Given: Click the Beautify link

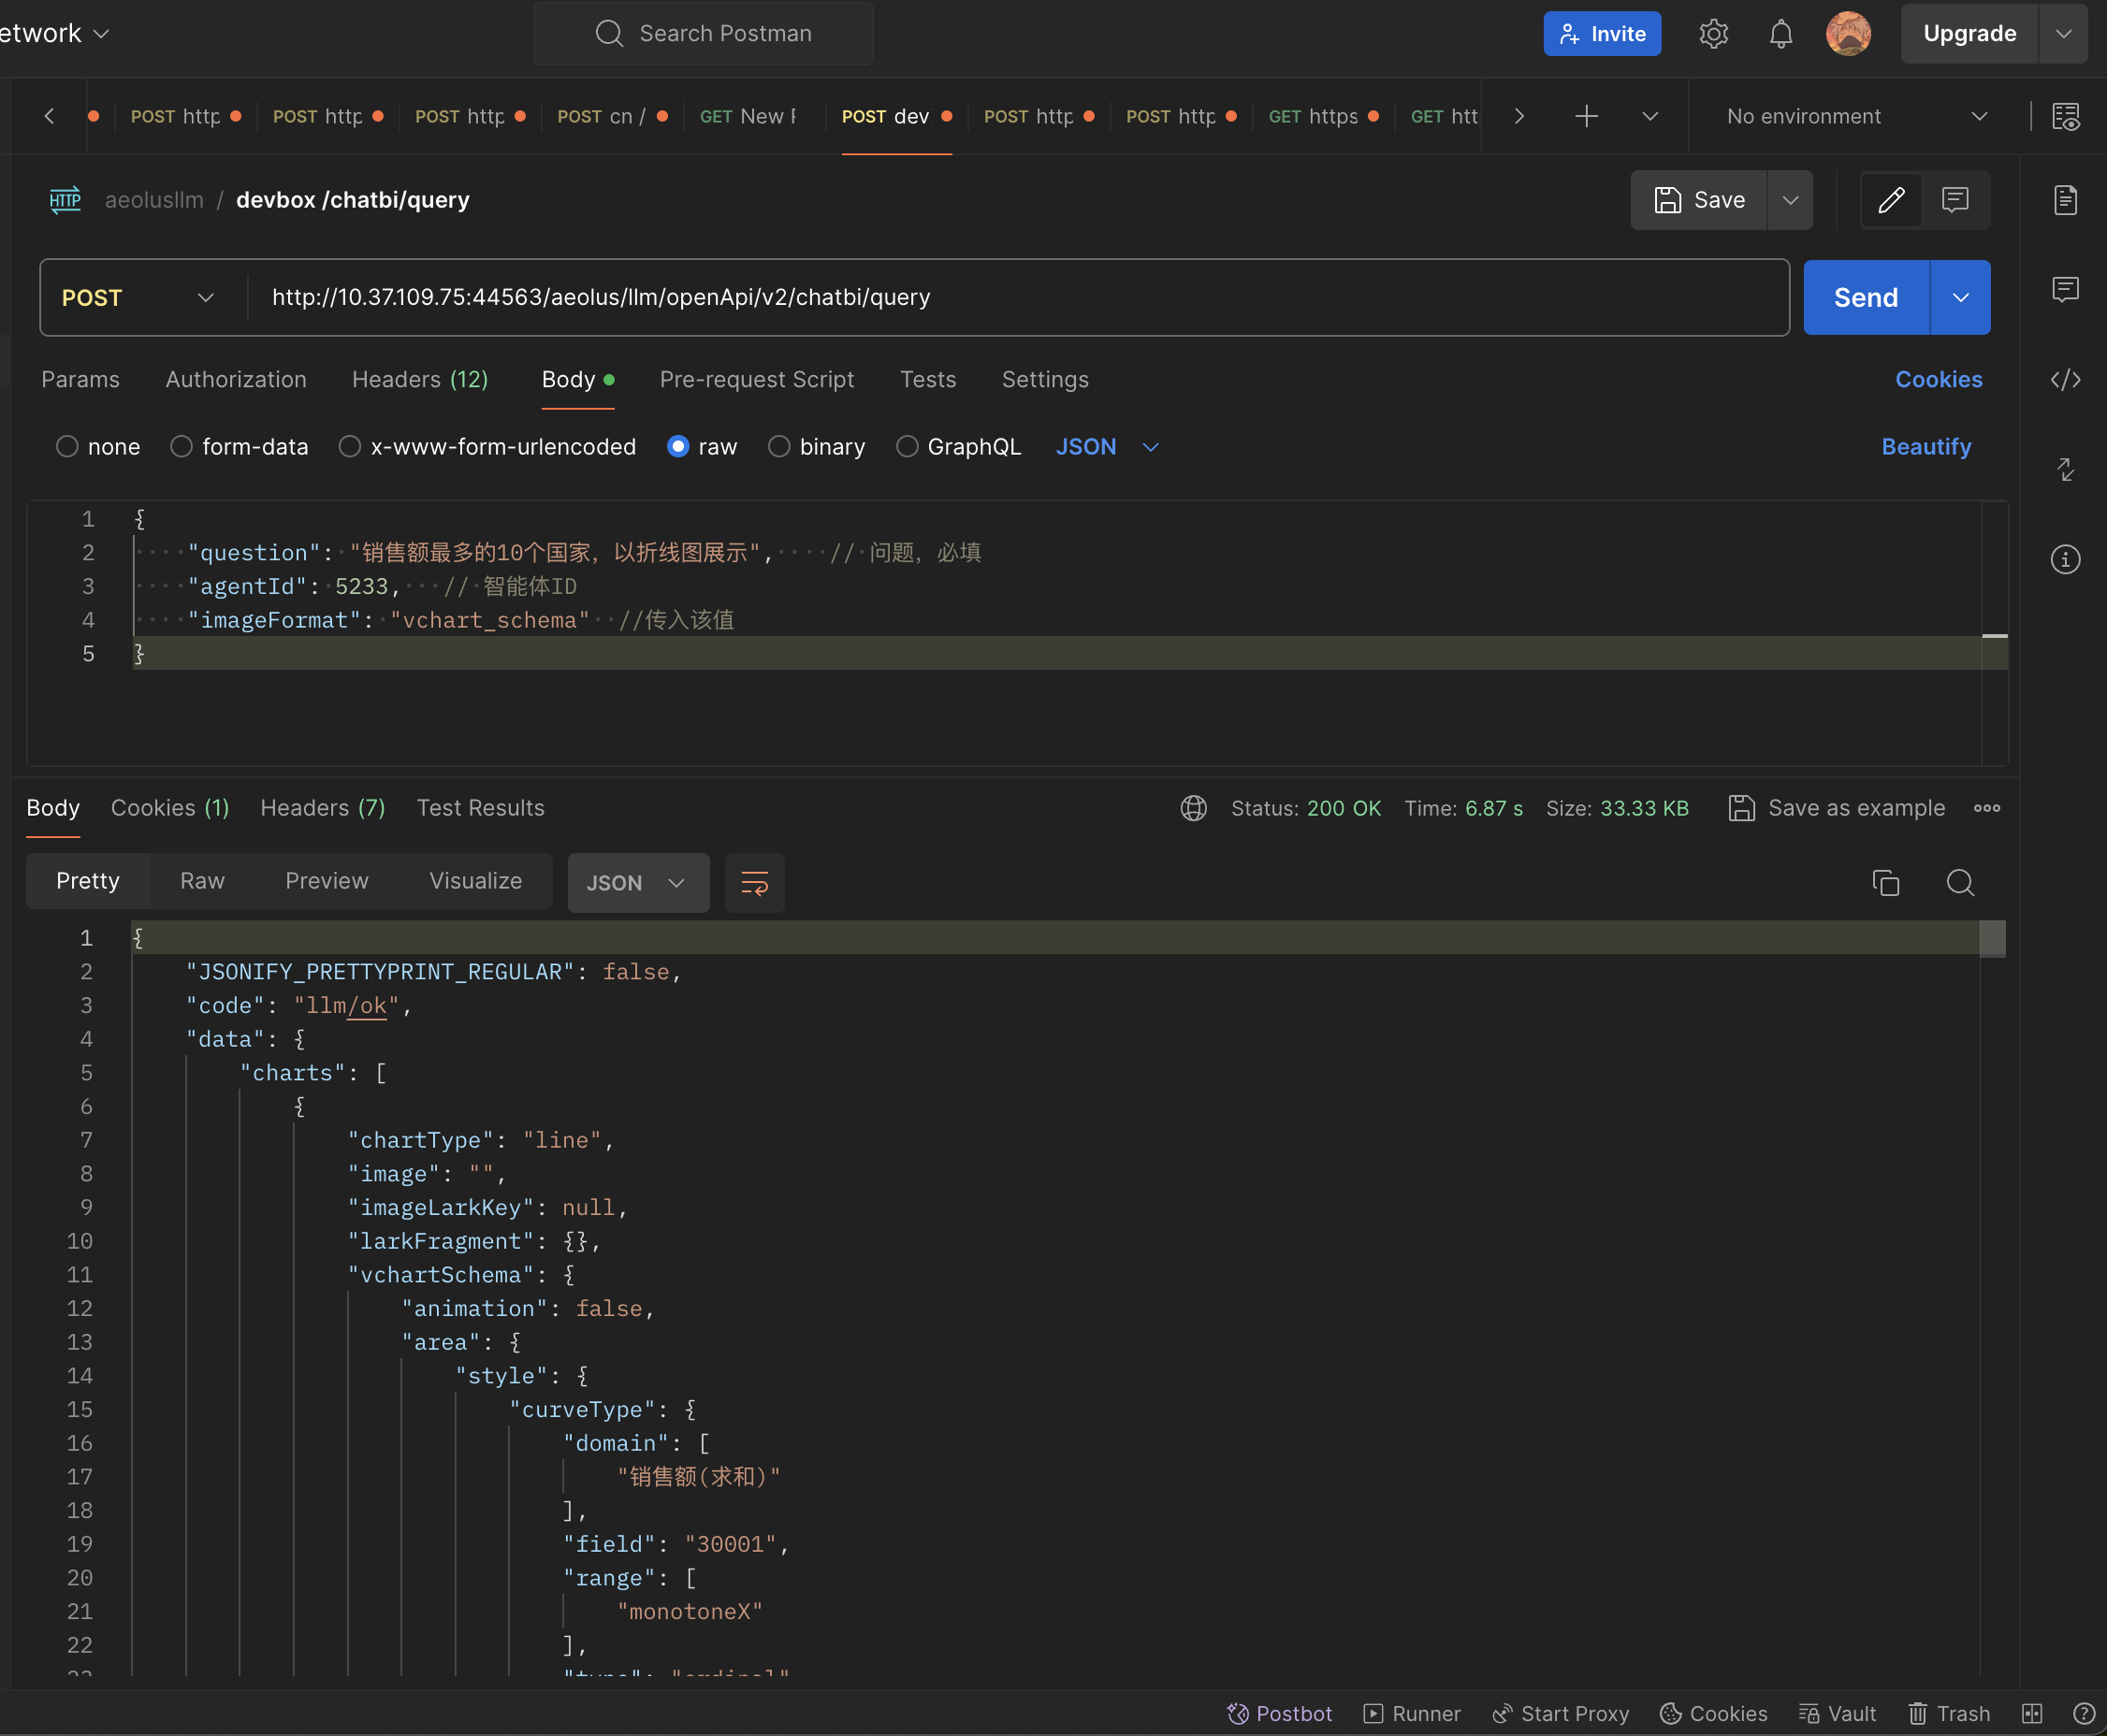Looking at the screenshot, I should pos(1925,447).
